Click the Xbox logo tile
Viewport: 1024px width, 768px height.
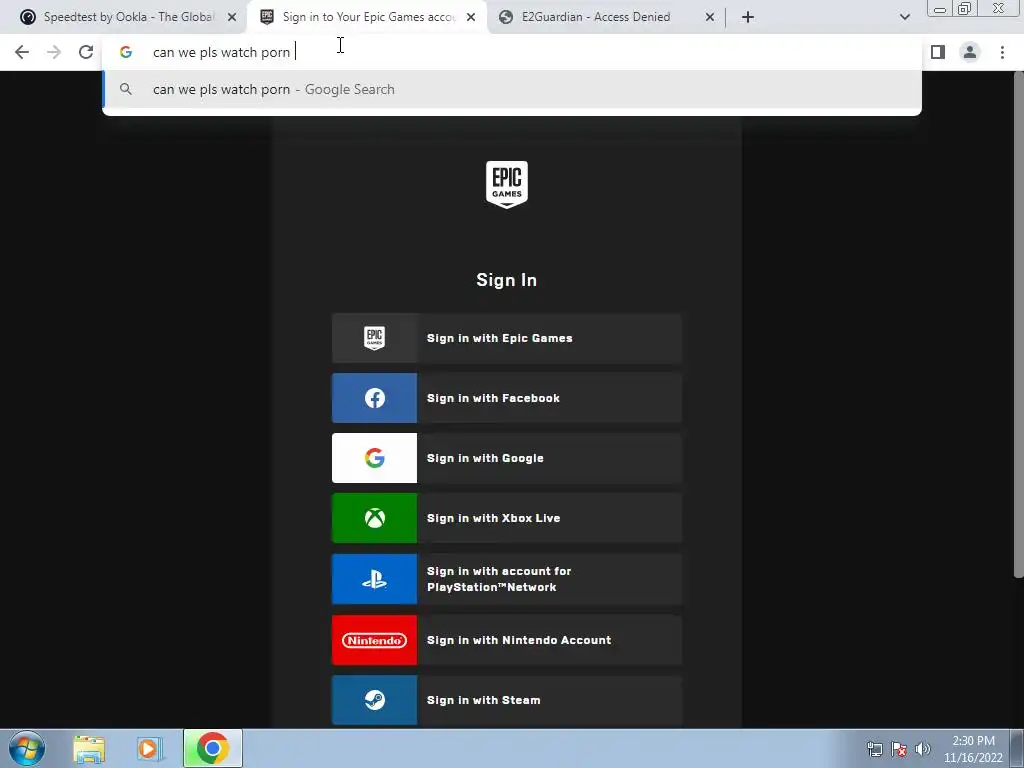coord(374,519)
